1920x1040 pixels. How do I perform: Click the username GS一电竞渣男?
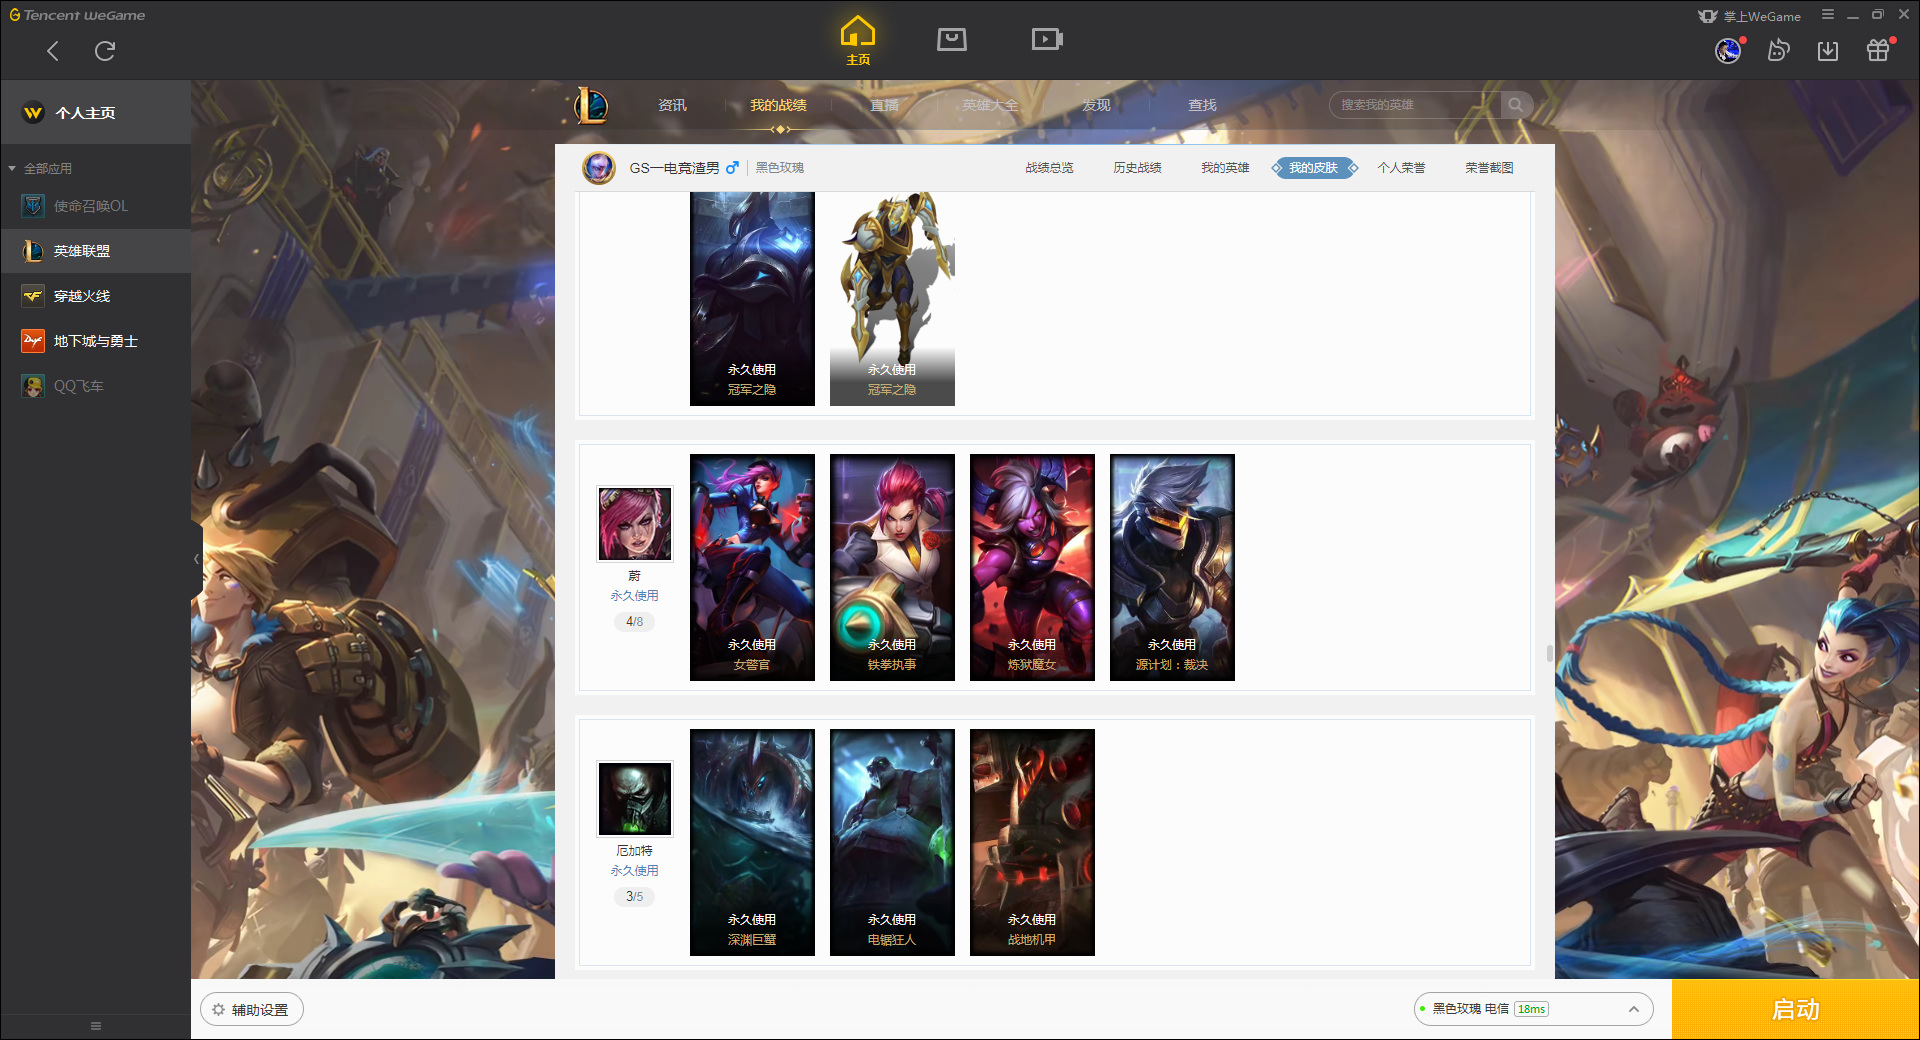click(674, 168)
